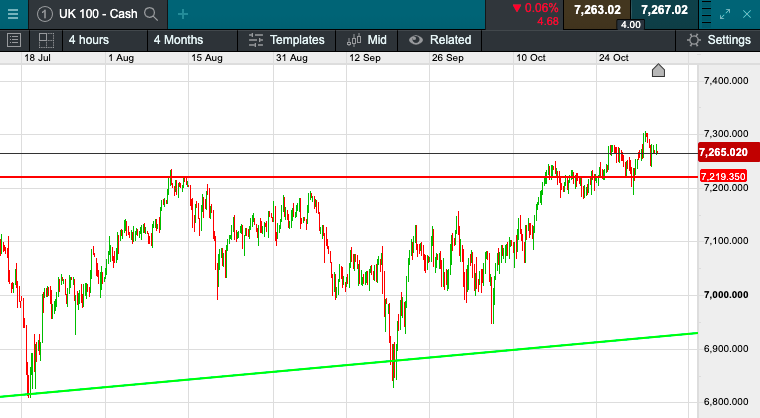Open the chart list panel icon

click(14, 40)
